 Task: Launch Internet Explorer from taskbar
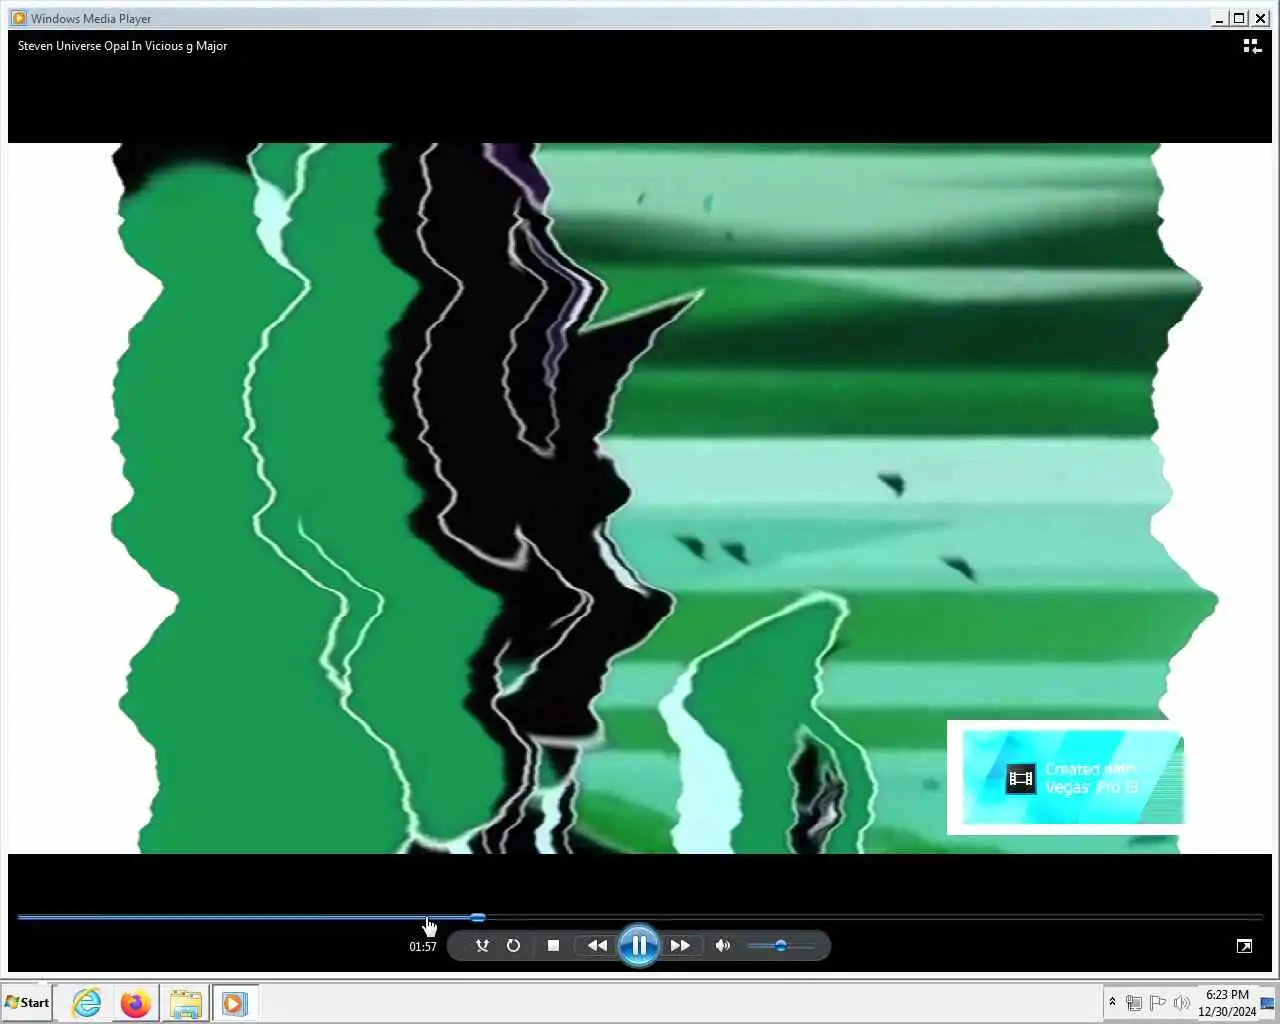[87, 1002]
